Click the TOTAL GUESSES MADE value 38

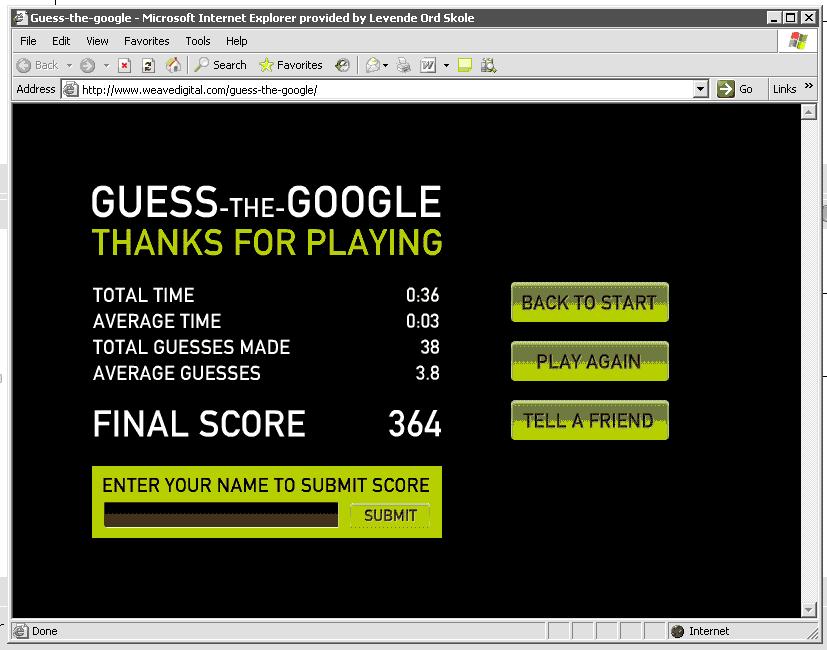(430, 347)
